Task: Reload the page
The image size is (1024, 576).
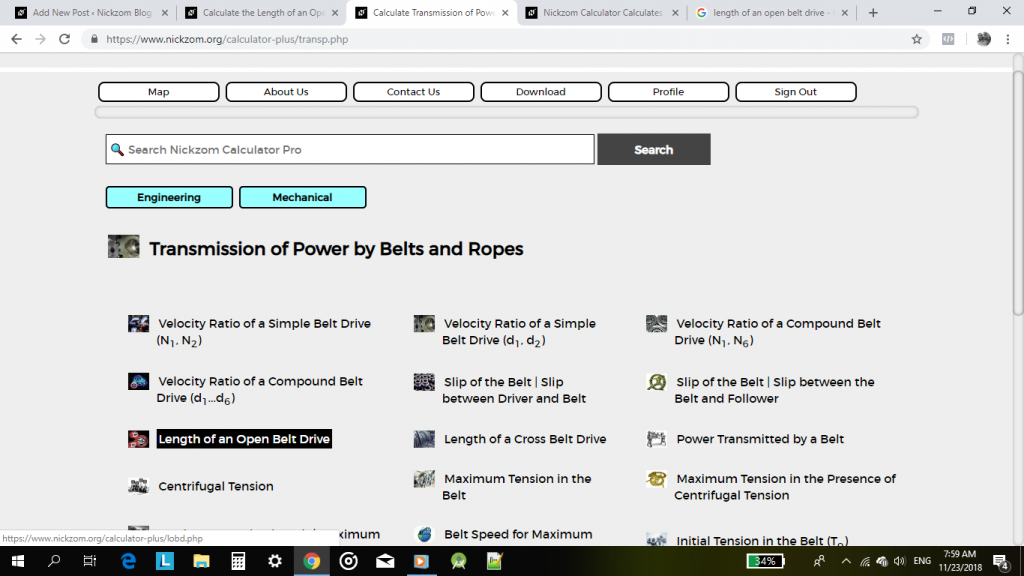Action: [64, 39]
